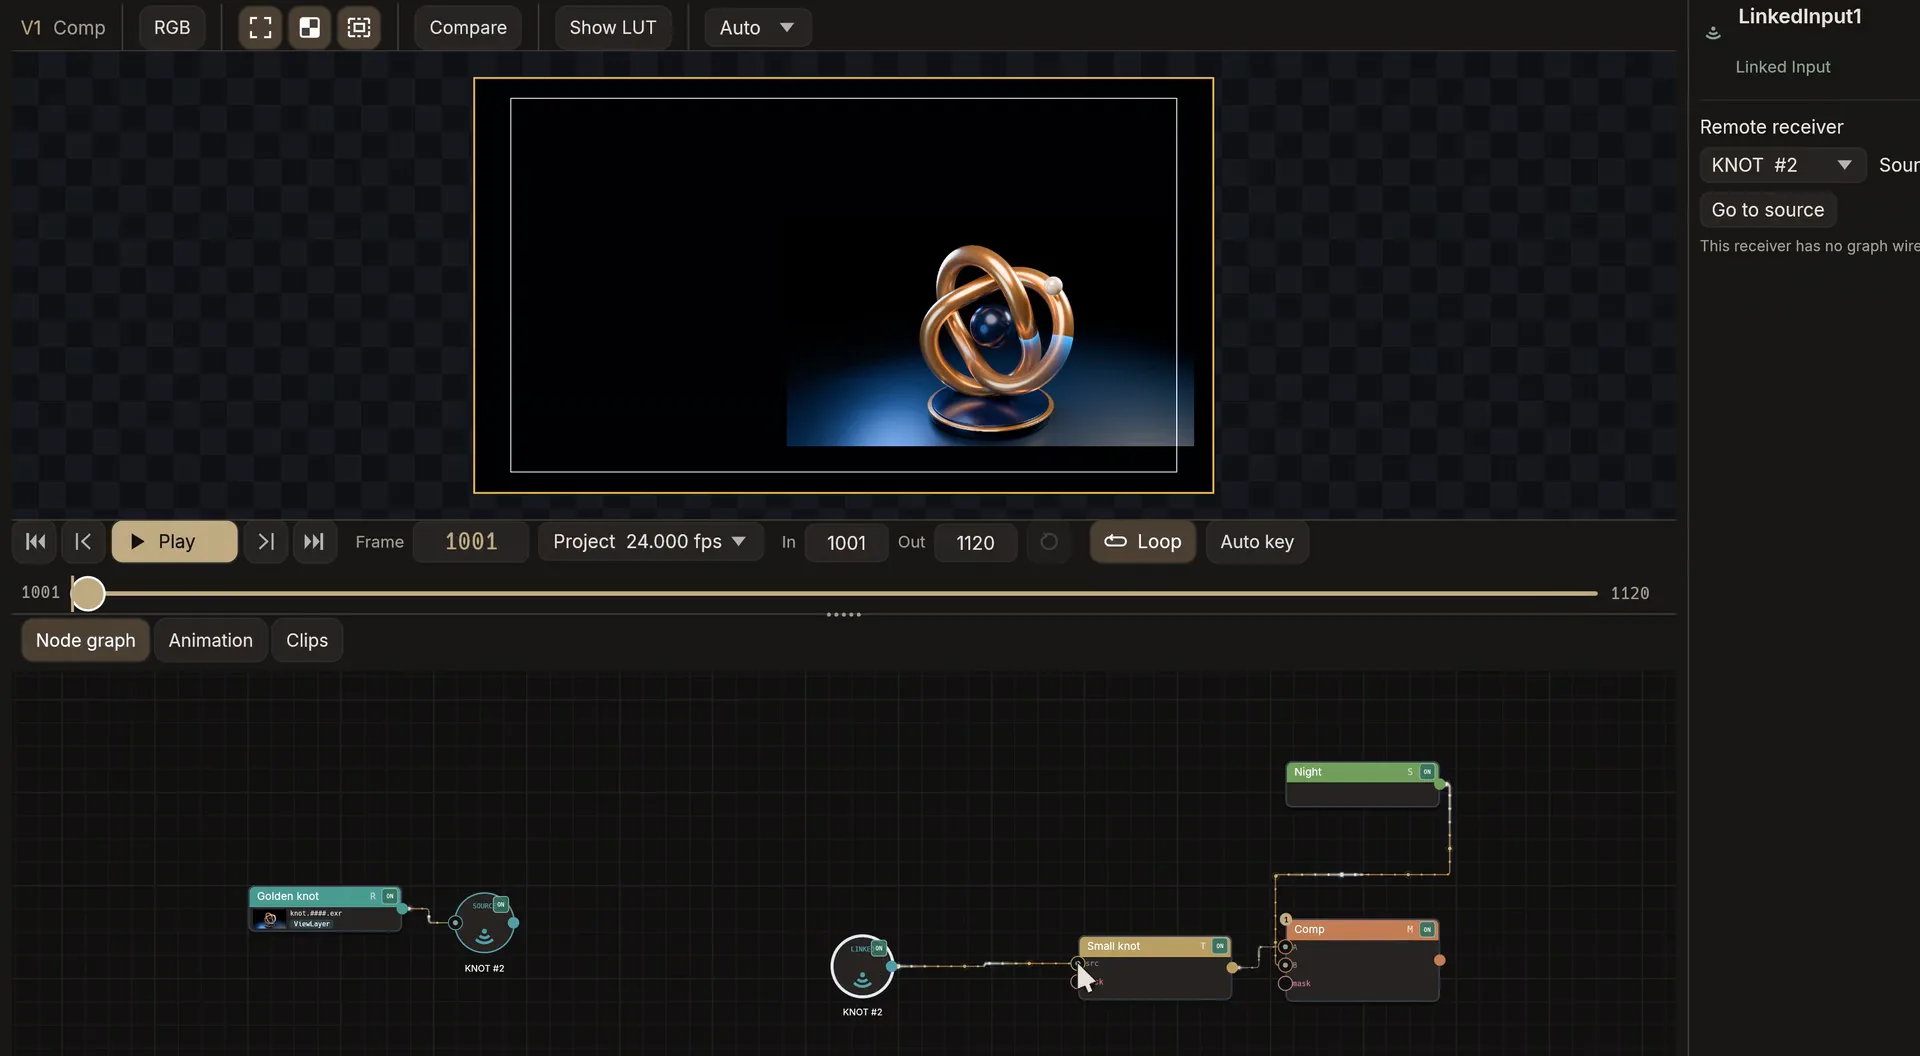Screen dimensions: 1920x1056
Task: Switch to the Clips tab
Action: [x=307, y=640]
